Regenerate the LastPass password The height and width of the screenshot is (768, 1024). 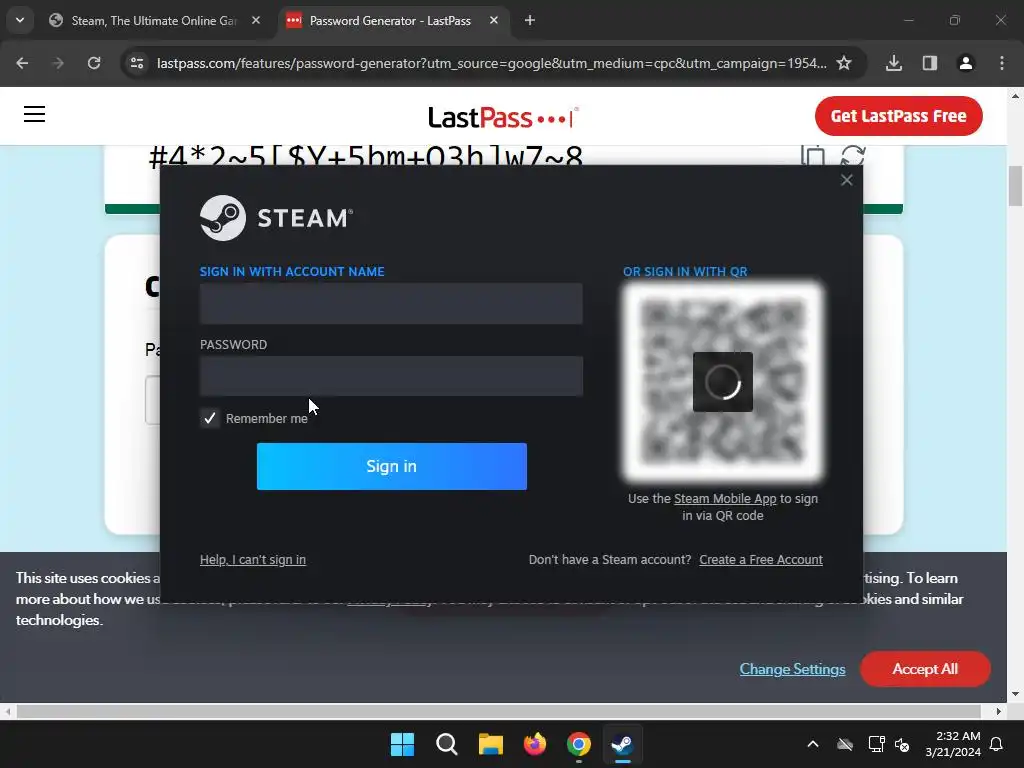tap(853, 156)
